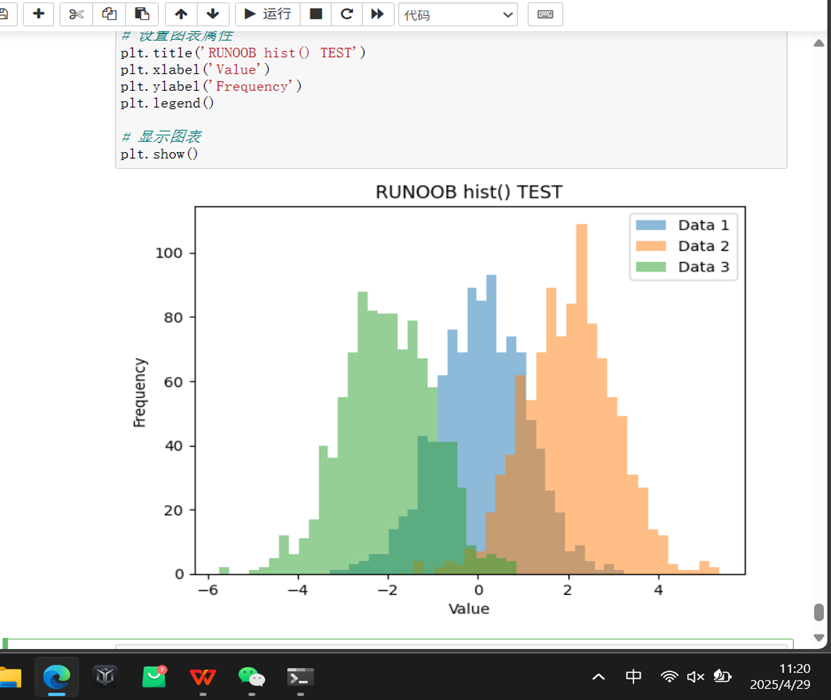831x700 pixels.
Task: Click the plt.title('RUNOOB hist() TEST') line
Action: click(x=243, y=53)
